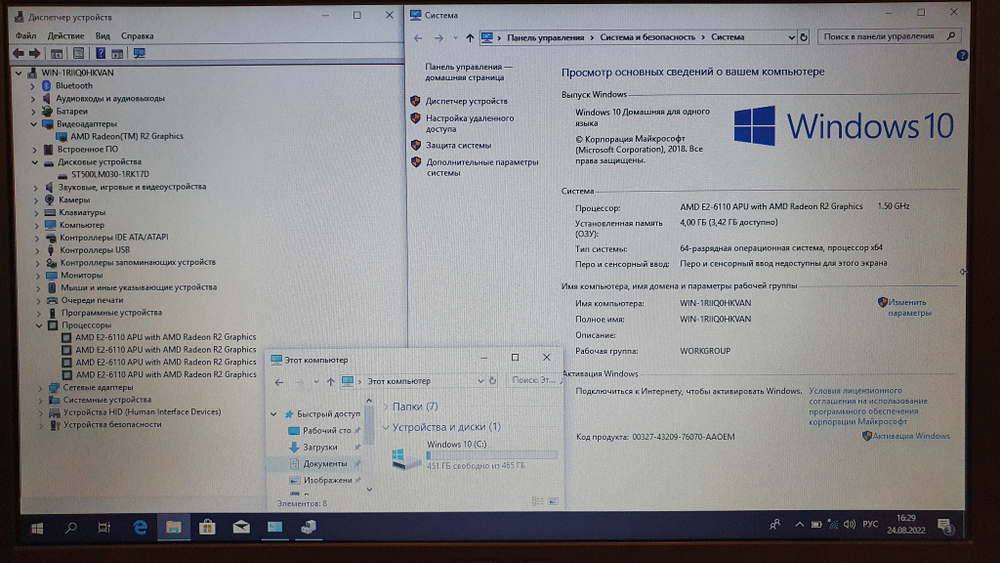This screenshot has height=563, width=1000.
Task: Select Рабочий стол in Explorer sidebar
Action: coord(327,430)
